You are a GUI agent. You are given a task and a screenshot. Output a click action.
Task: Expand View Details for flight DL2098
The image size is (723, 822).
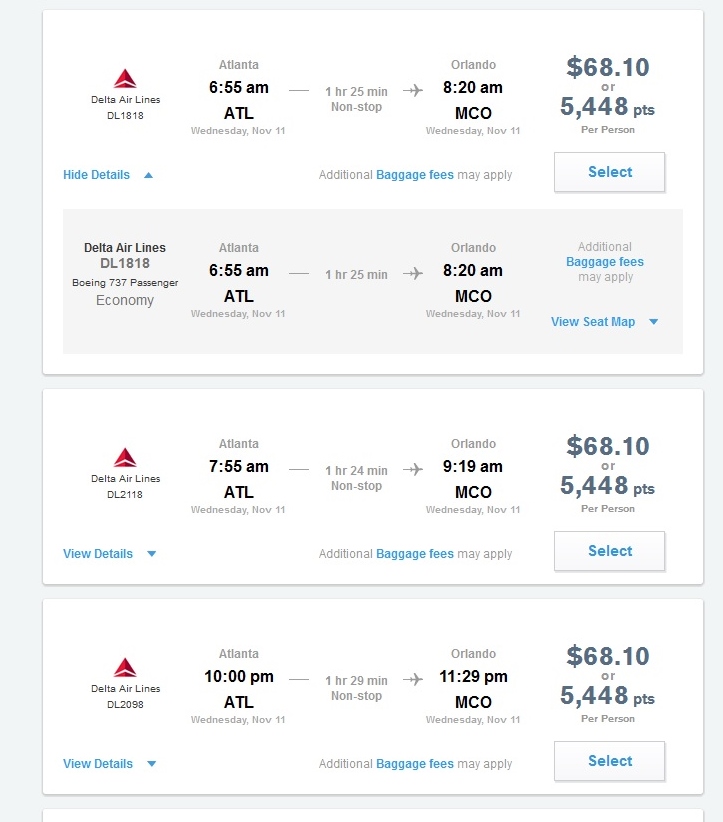152,764
